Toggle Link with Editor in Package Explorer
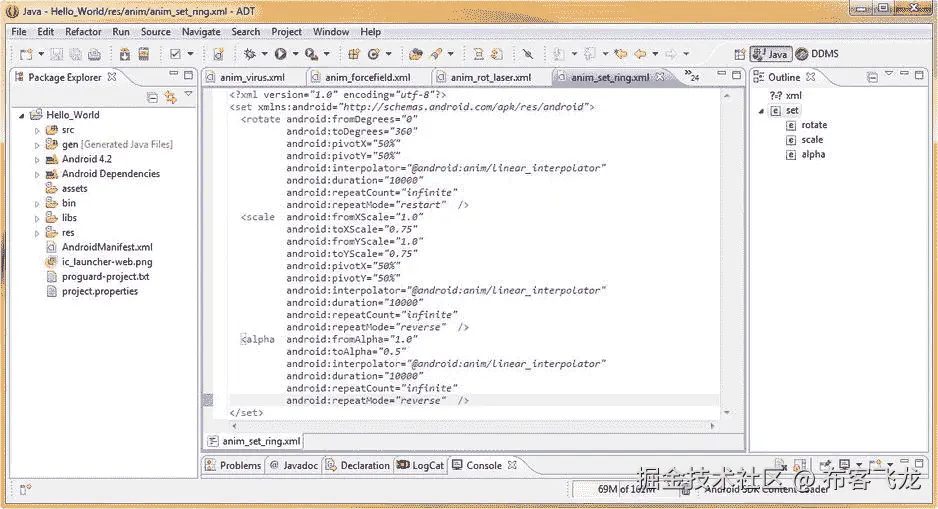This screenshot has height=509, width=938. click(x=171, y=97)
